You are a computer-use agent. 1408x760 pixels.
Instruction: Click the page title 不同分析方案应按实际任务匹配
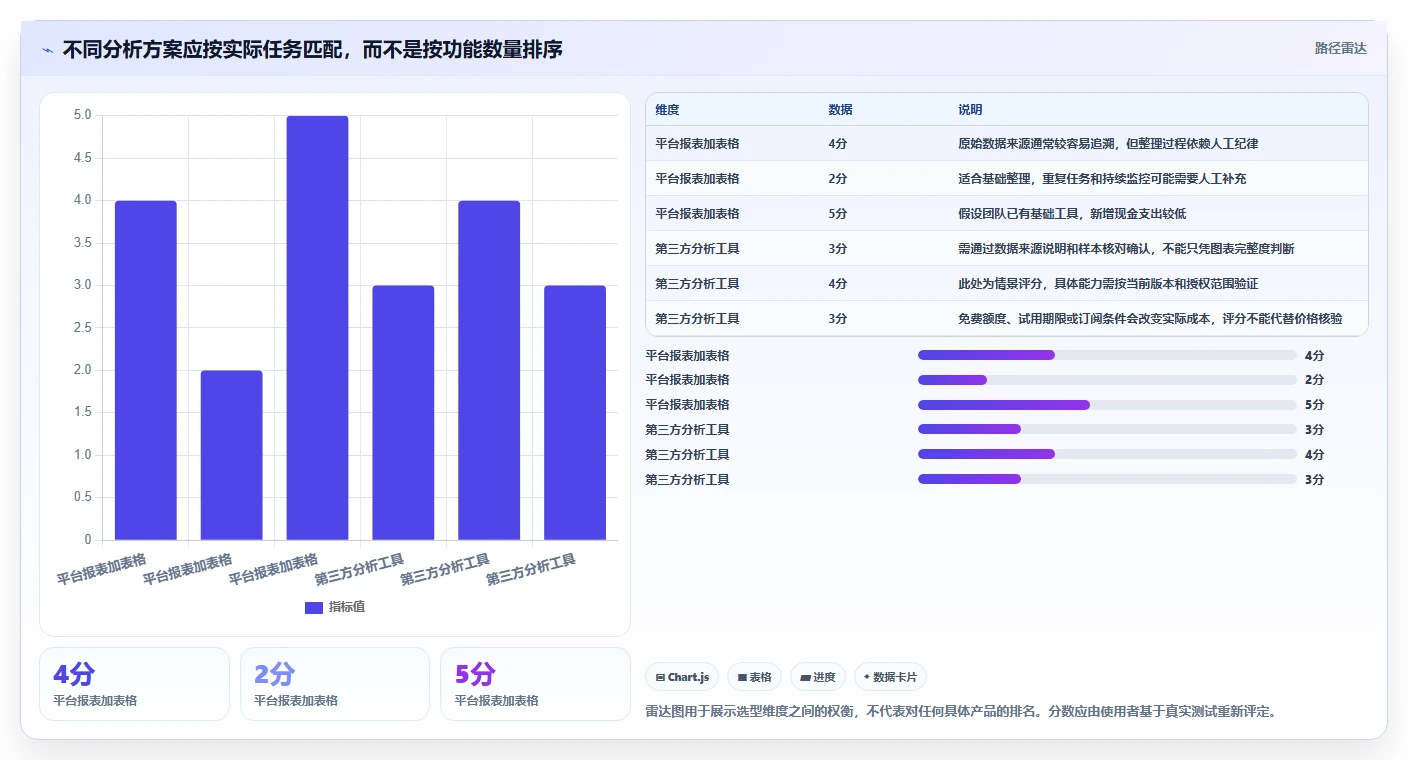point(312,49)
